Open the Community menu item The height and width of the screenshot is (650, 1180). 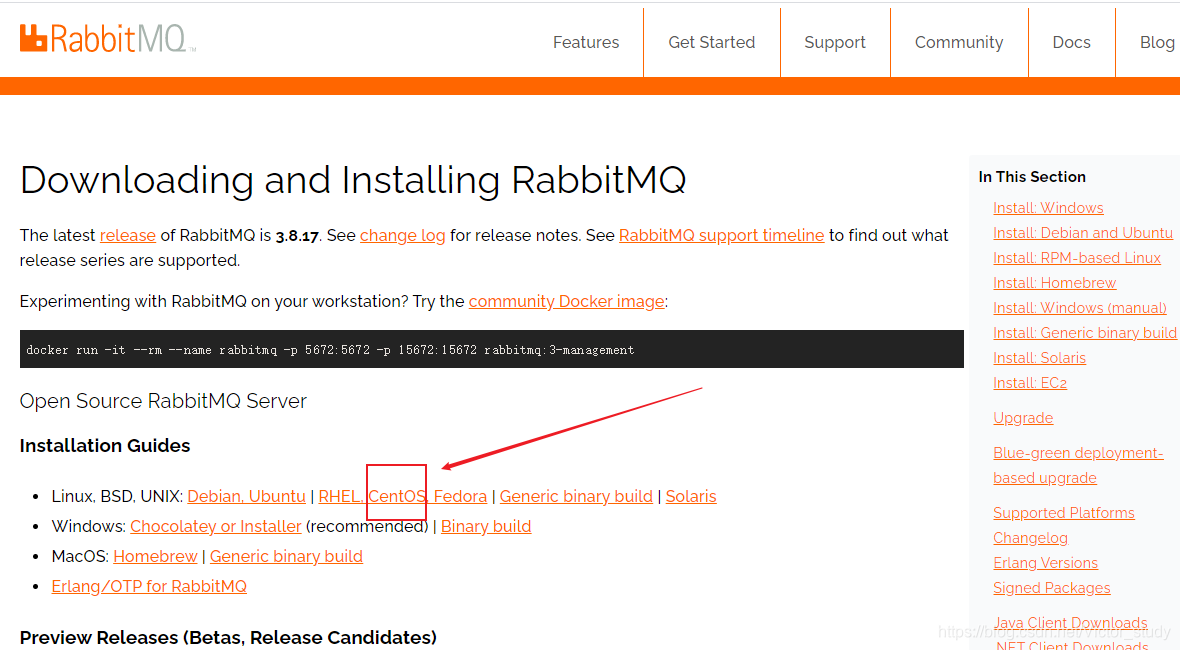[959, 42]
